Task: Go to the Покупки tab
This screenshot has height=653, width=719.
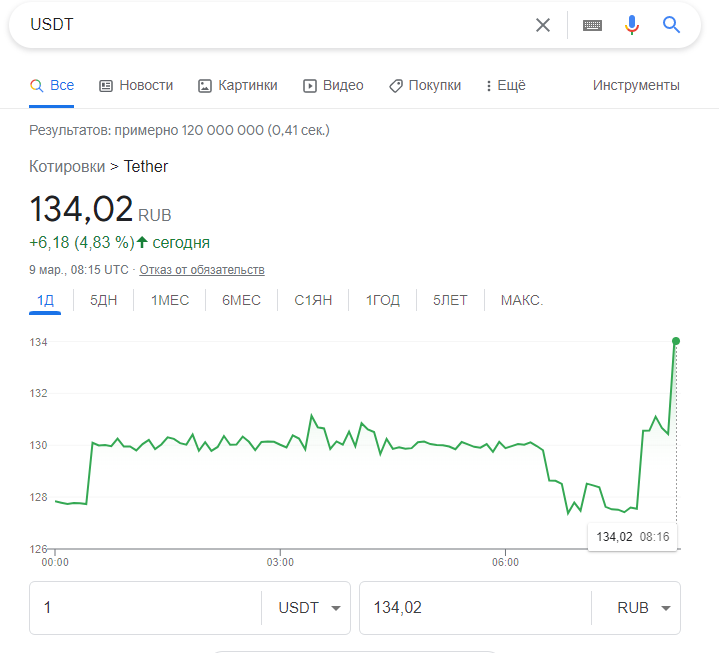Action: 425,86
